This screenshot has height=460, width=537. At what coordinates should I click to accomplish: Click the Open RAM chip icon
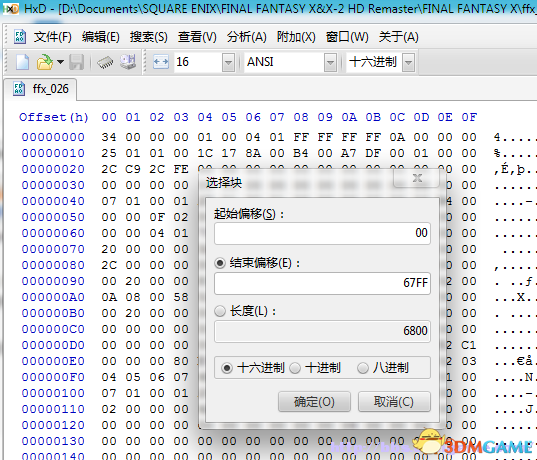point(105,63)
